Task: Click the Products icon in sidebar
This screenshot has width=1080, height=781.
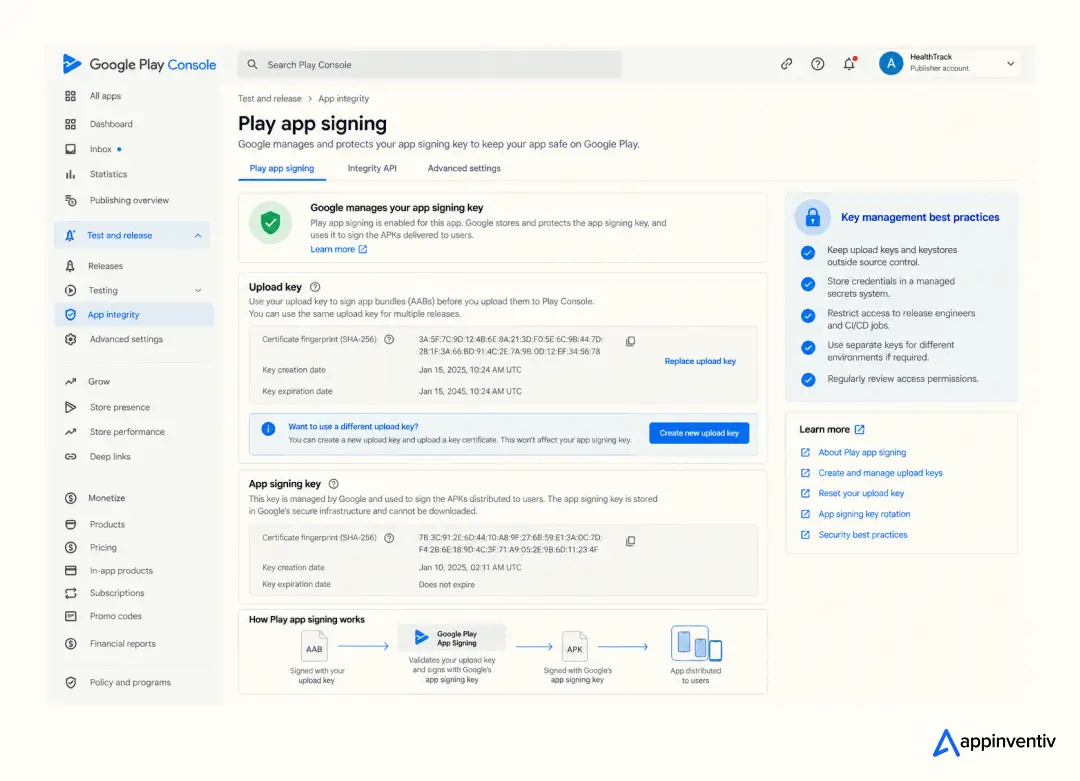Action: point(70,524)
